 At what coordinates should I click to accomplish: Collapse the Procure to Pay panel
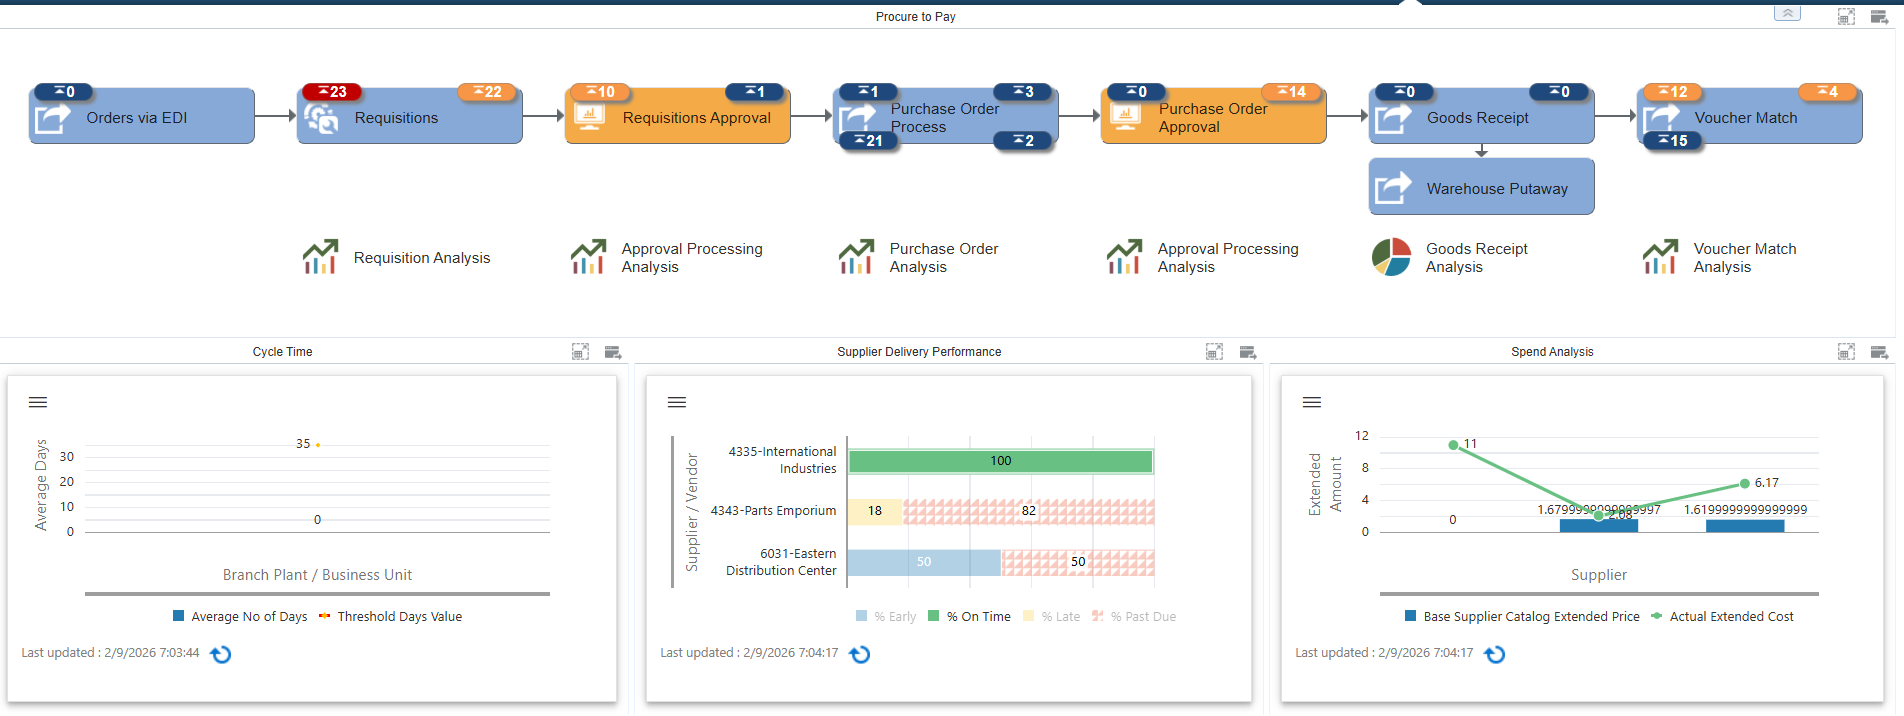pyautogui.click(x=1787, y=14)
